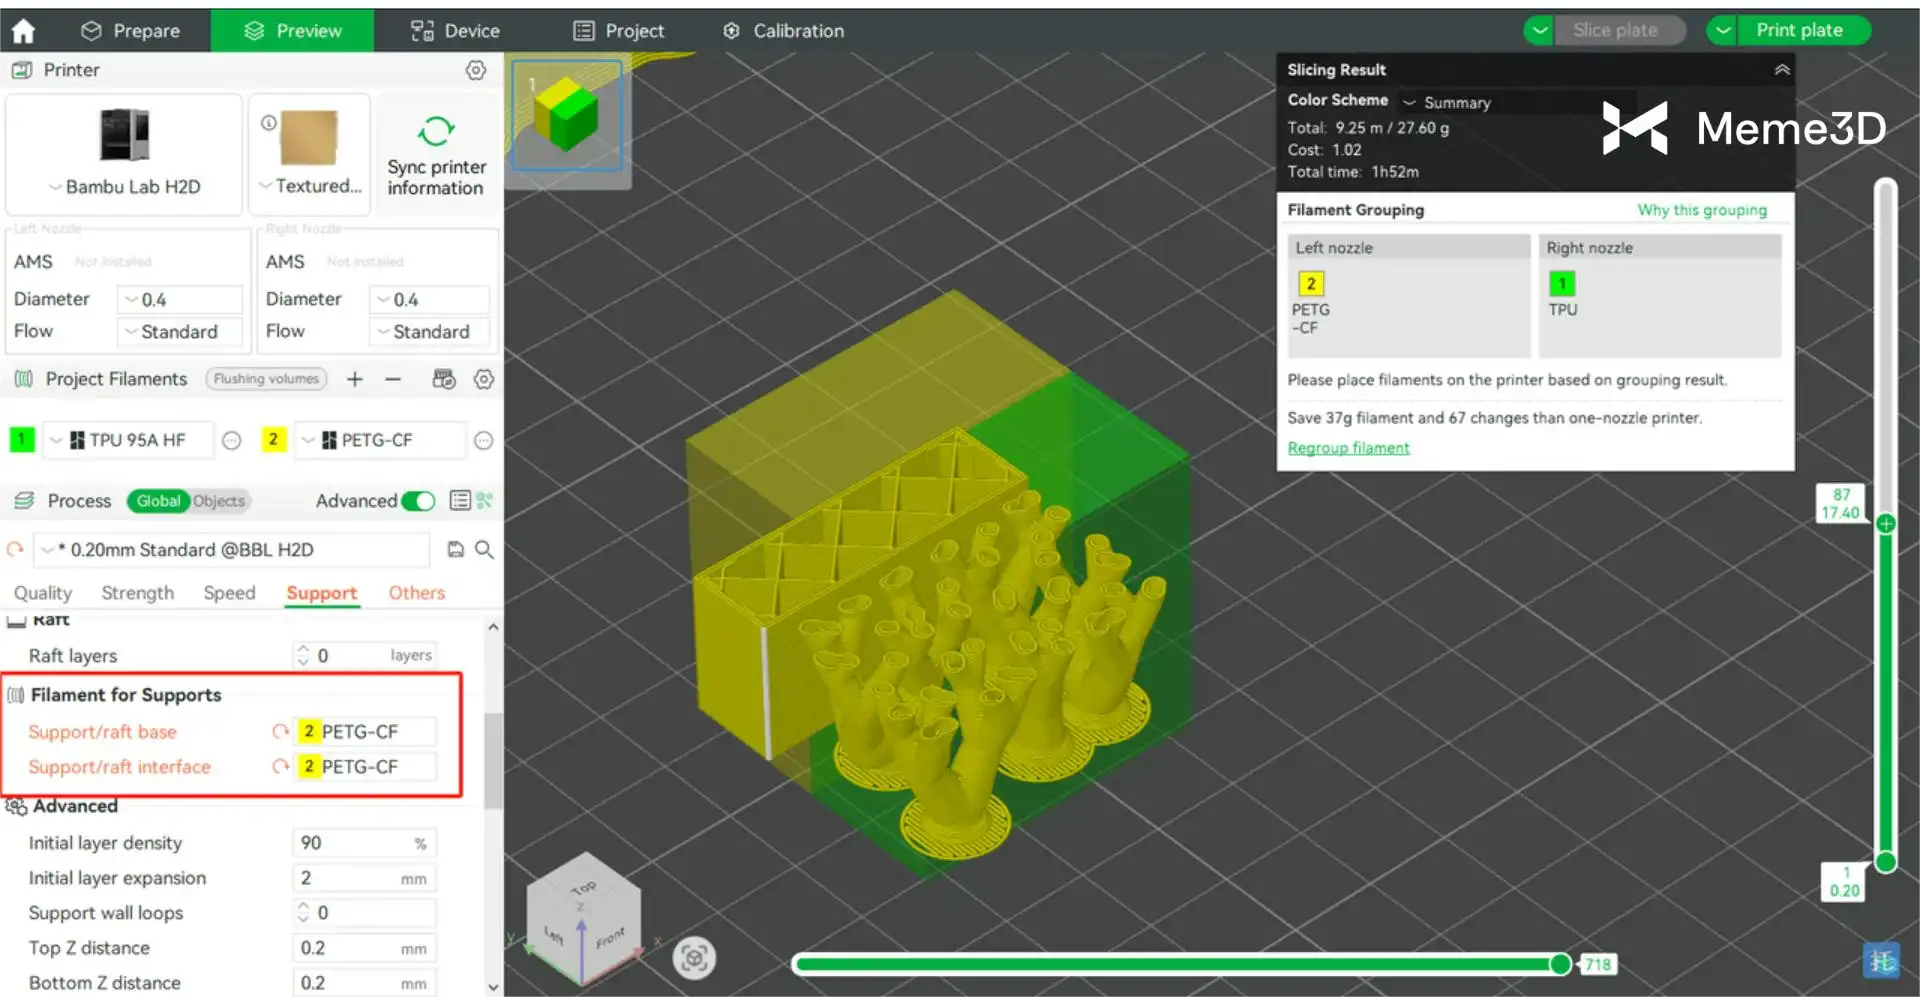Click the Home icon
Viewport: 1920px width, 997px height.
[23, 31]
